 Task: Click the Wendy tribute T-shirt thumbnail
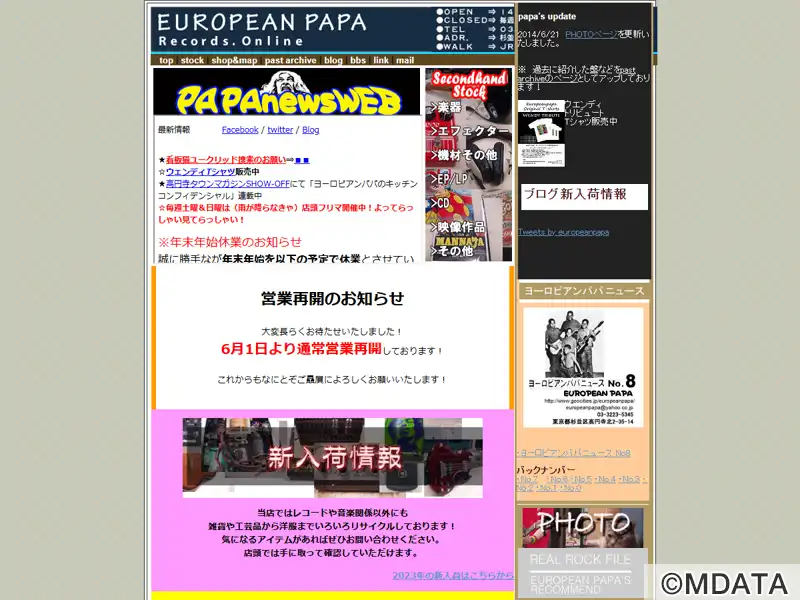541,133
